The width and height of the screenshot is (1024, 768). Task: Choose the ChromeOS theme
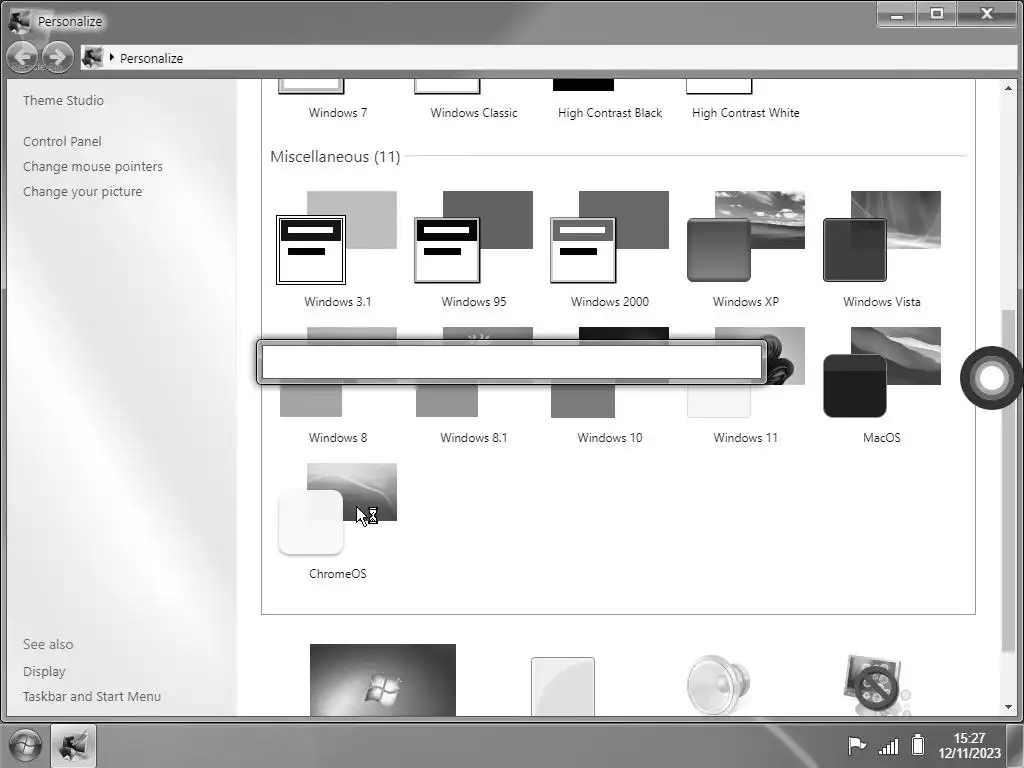click(337, 509)
